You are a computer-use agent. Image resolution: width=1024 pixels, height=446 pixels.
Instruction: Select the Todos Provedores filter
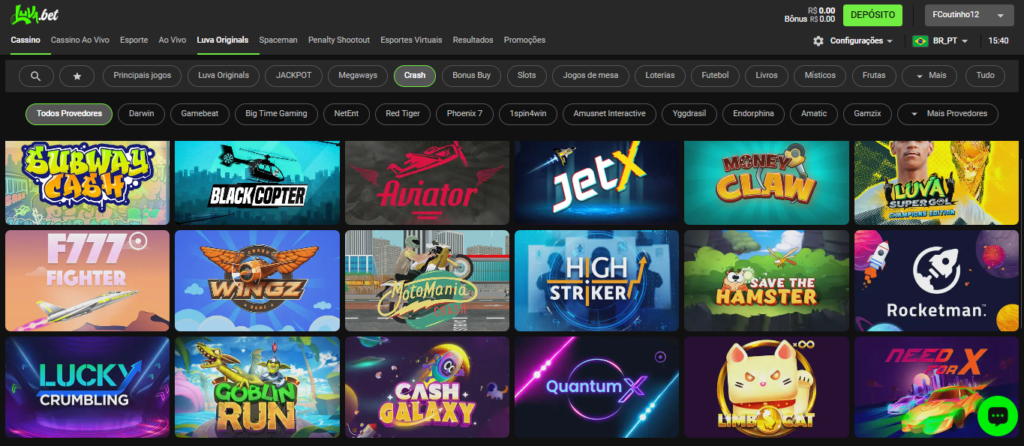pyautogui.click(x=69, y=114)
